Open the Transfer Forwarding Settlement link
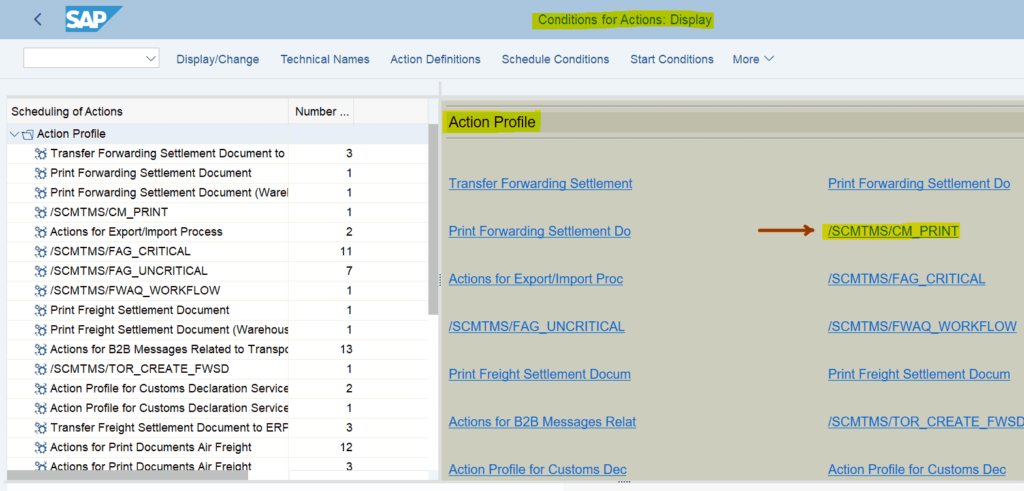The width and height of the screenshot is (1024, 491). (540, 183)
